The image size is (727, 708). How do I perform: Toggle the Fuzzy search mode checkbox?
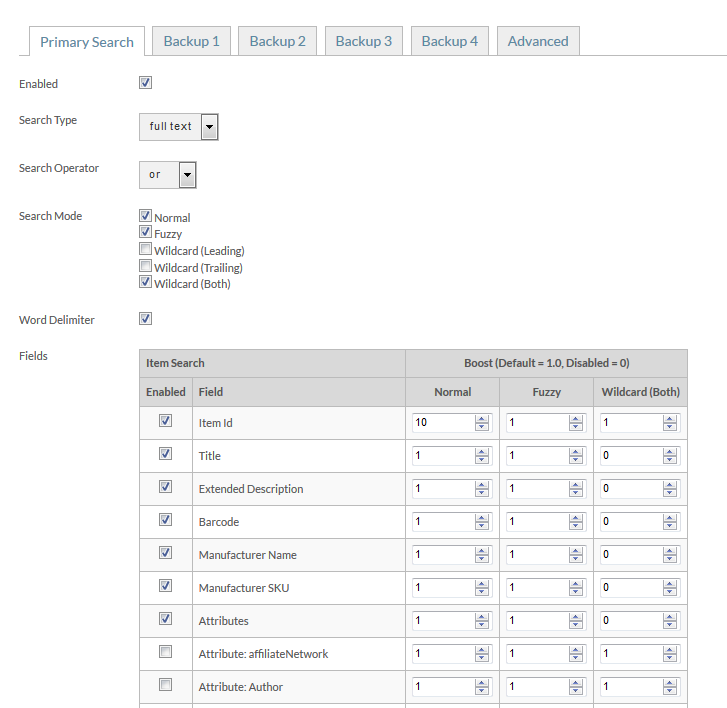pos(146,232)
